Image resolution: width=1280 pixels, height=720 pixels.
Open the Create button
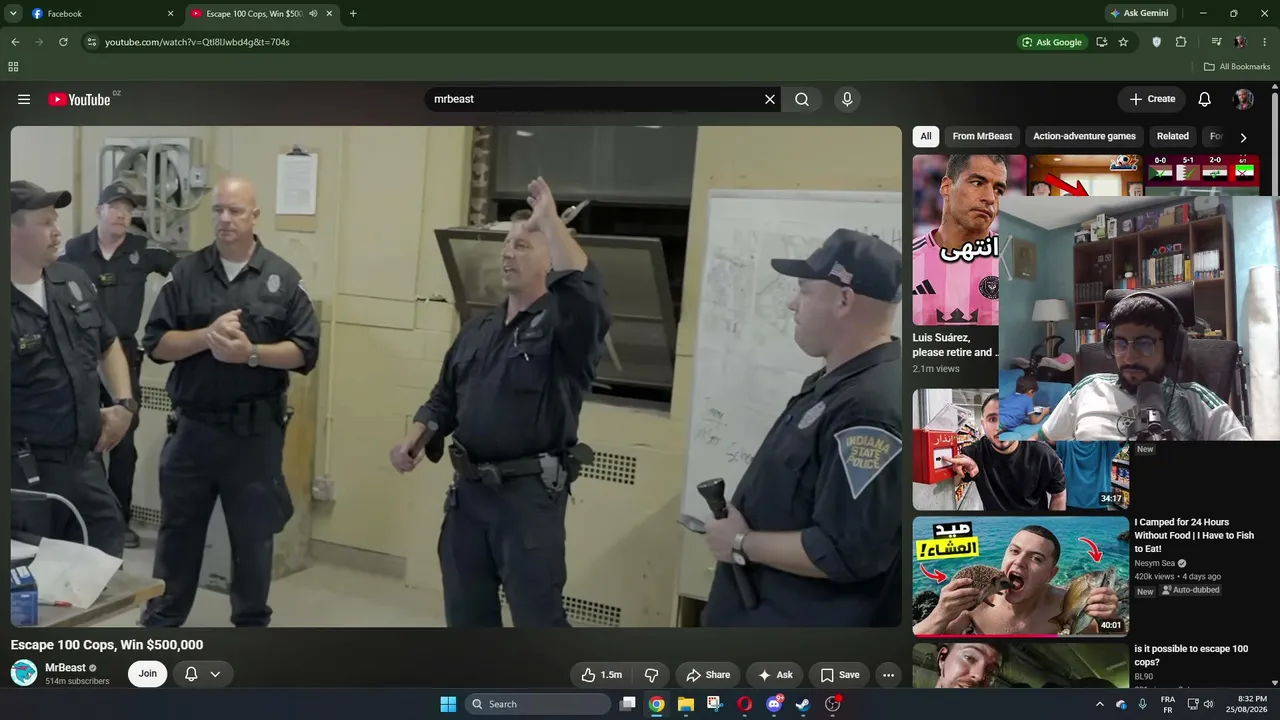[1152, 99]
